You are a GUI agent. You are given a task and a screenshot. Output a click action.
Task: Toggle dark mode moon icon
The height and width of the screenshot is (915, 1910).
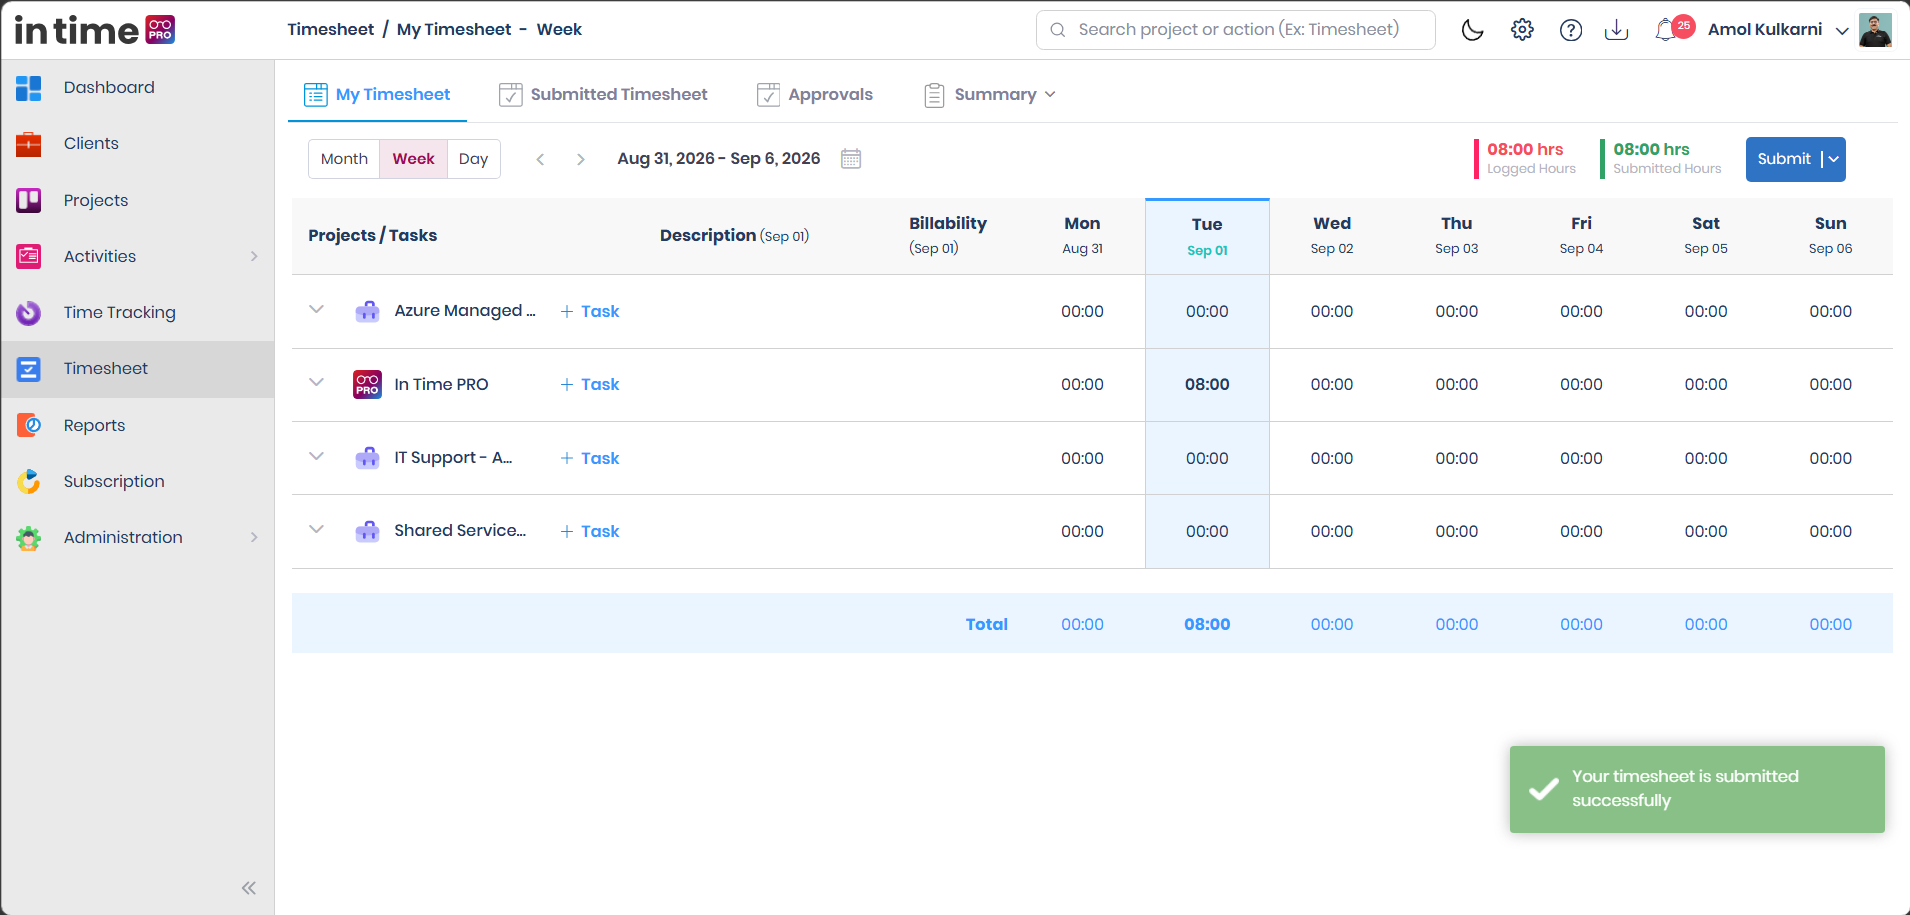pos(1472,30)
